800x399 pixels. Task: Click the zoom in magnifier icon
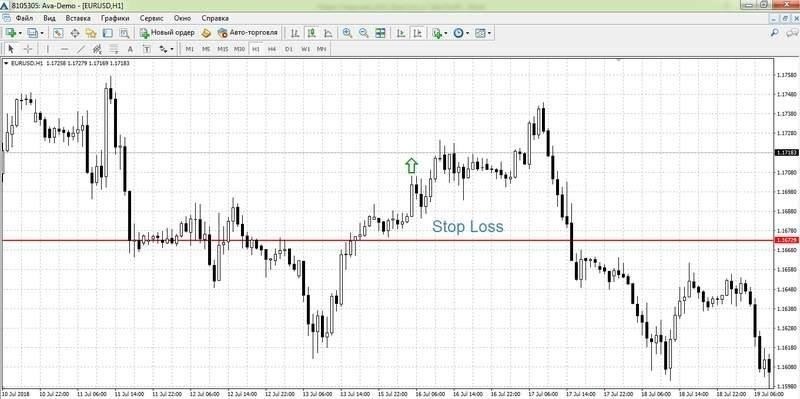click(x=347, y=33)
